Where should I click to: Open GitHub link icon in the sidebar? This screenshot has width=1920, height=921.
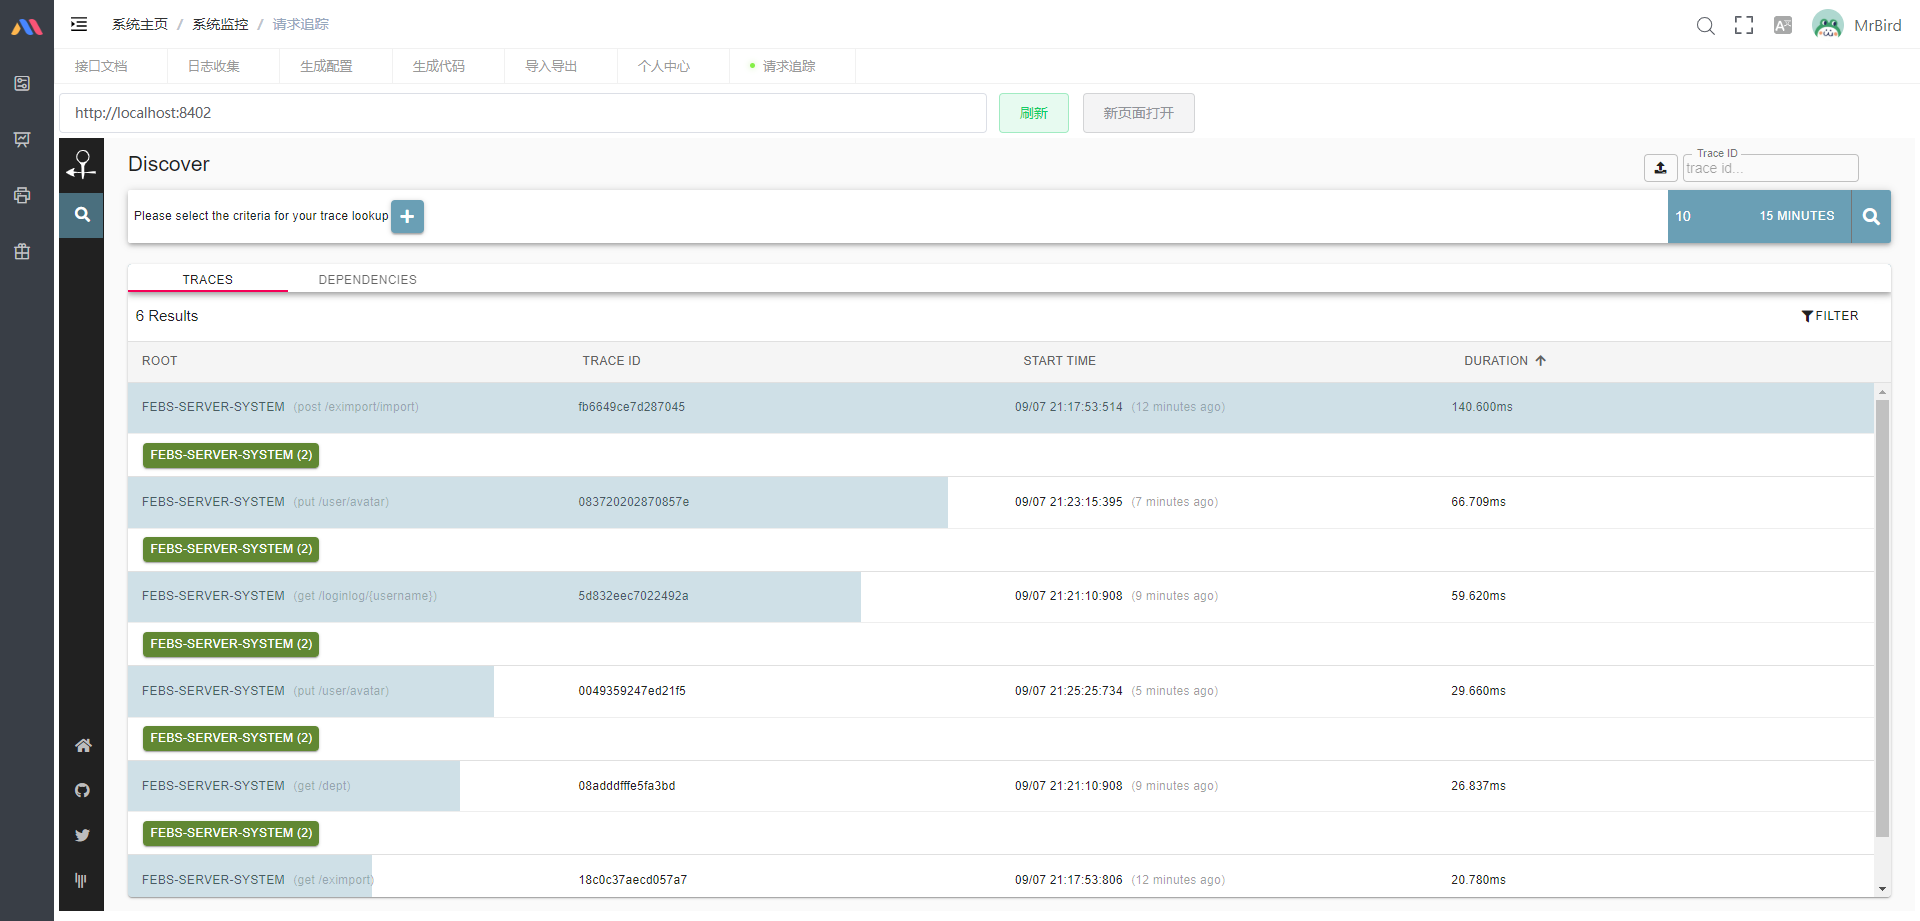click(83, 790)
